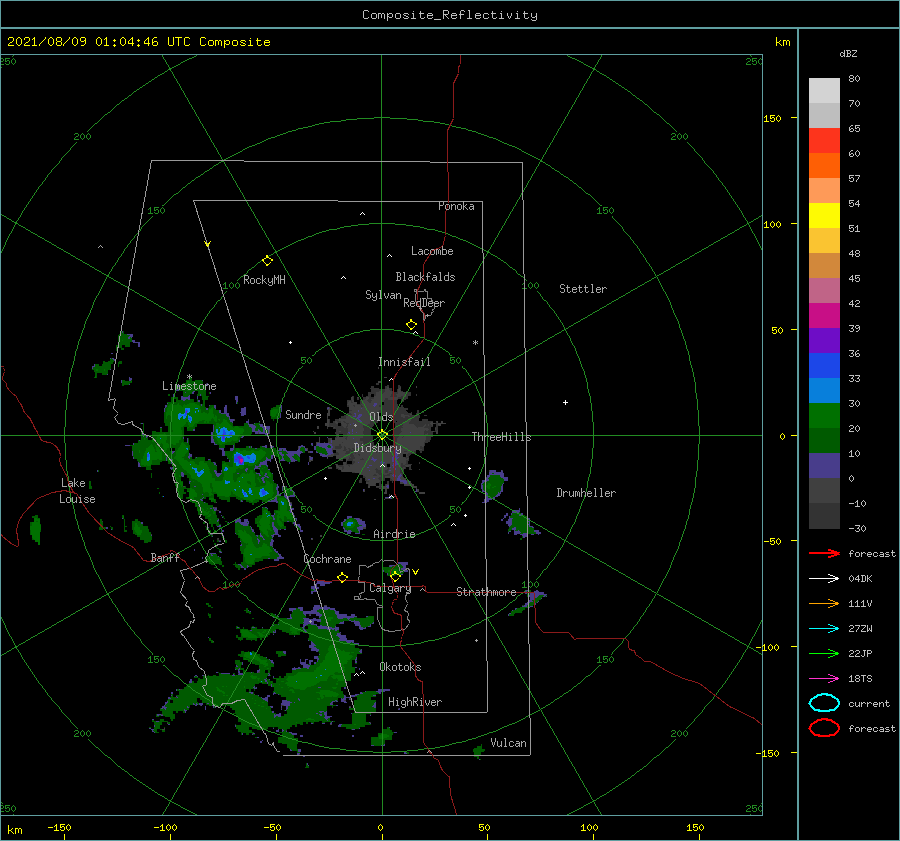Click the dBZ legend heading

[x=848, y=53]
